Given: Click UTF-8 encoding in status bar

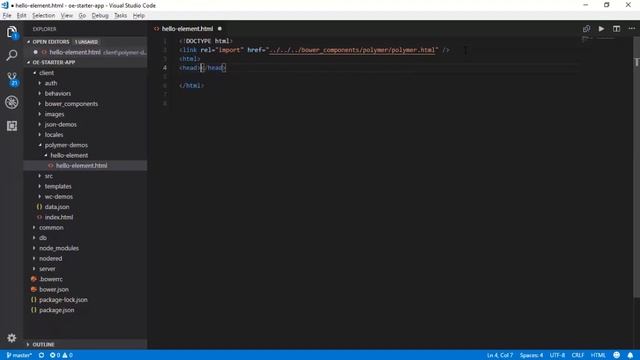Looking at the screenshot, I should tap(557, 355).
